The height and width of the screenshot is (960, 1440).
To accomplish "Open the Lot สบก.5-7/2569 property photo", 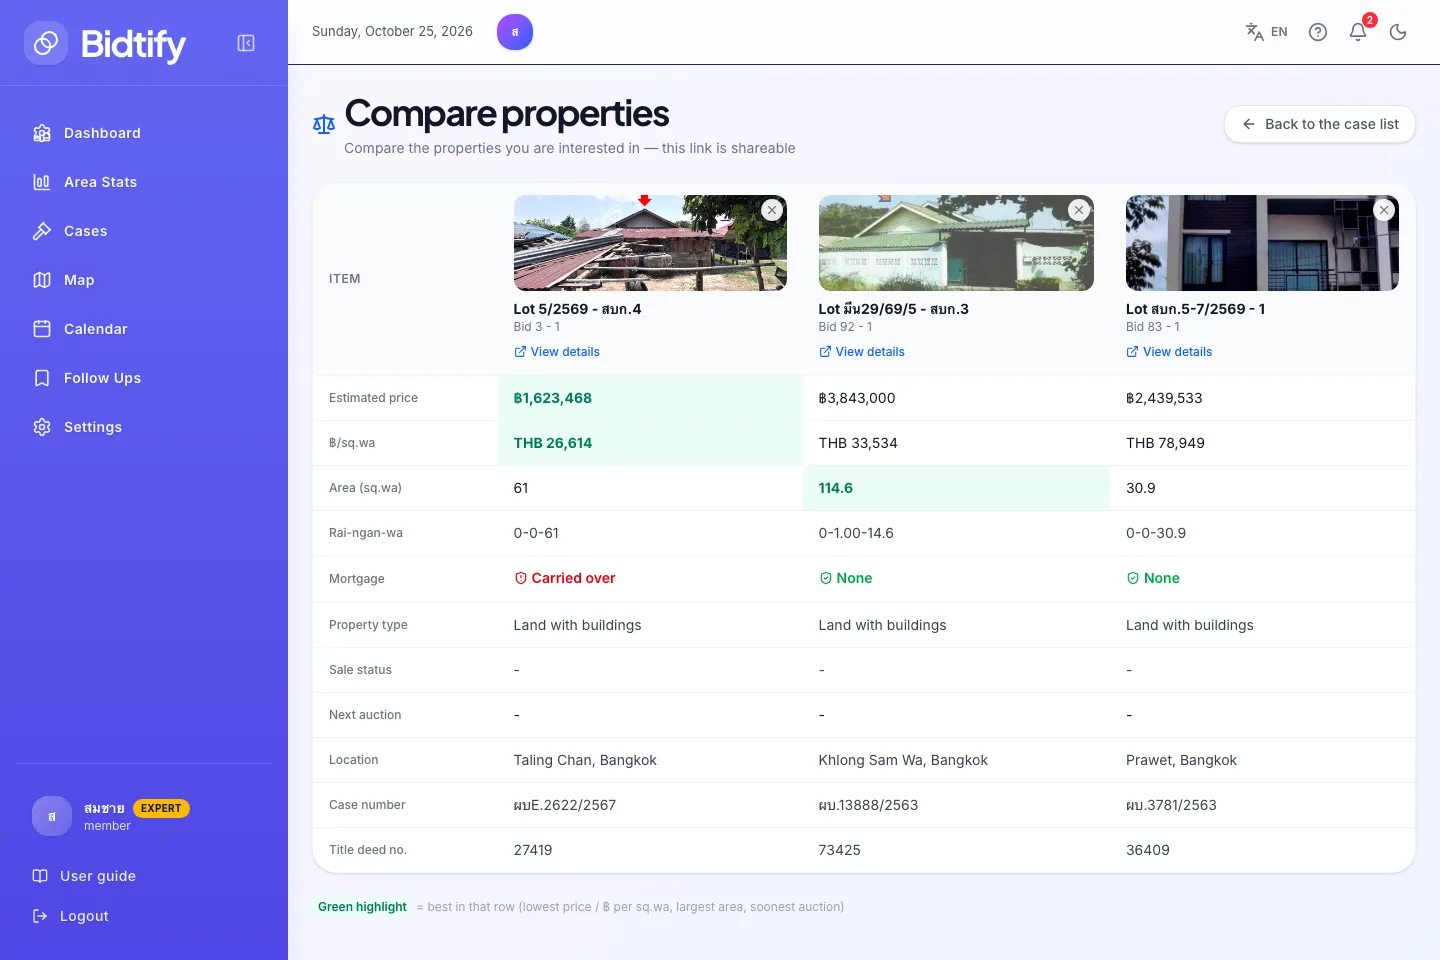I will click(1262, 243).
